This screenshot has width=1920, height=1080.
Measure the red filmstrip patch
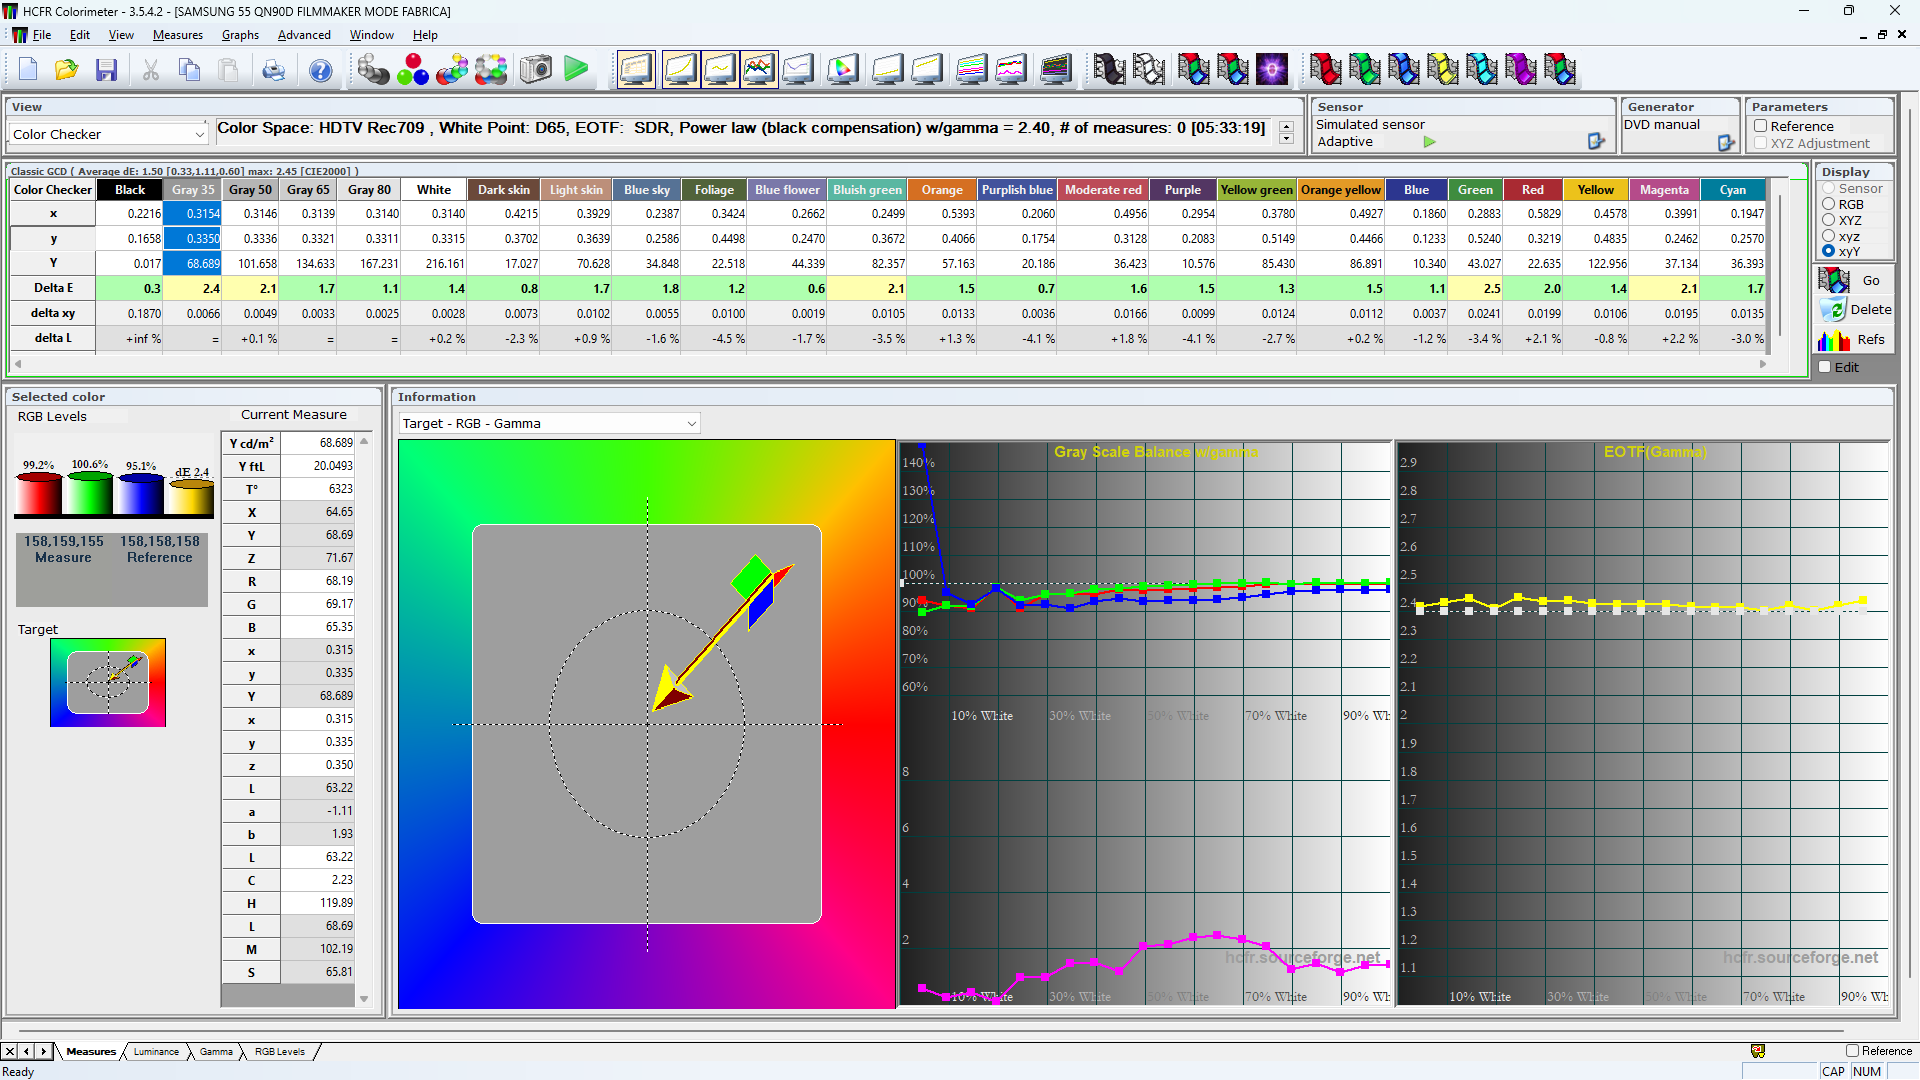coord(1325,69)
